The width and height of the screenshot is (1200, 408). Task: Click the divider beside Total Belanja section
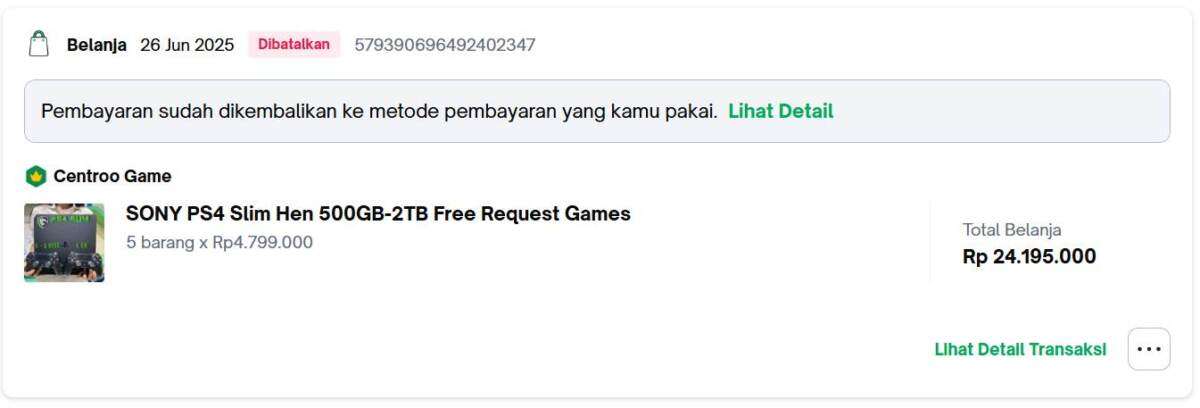(930, 243)
